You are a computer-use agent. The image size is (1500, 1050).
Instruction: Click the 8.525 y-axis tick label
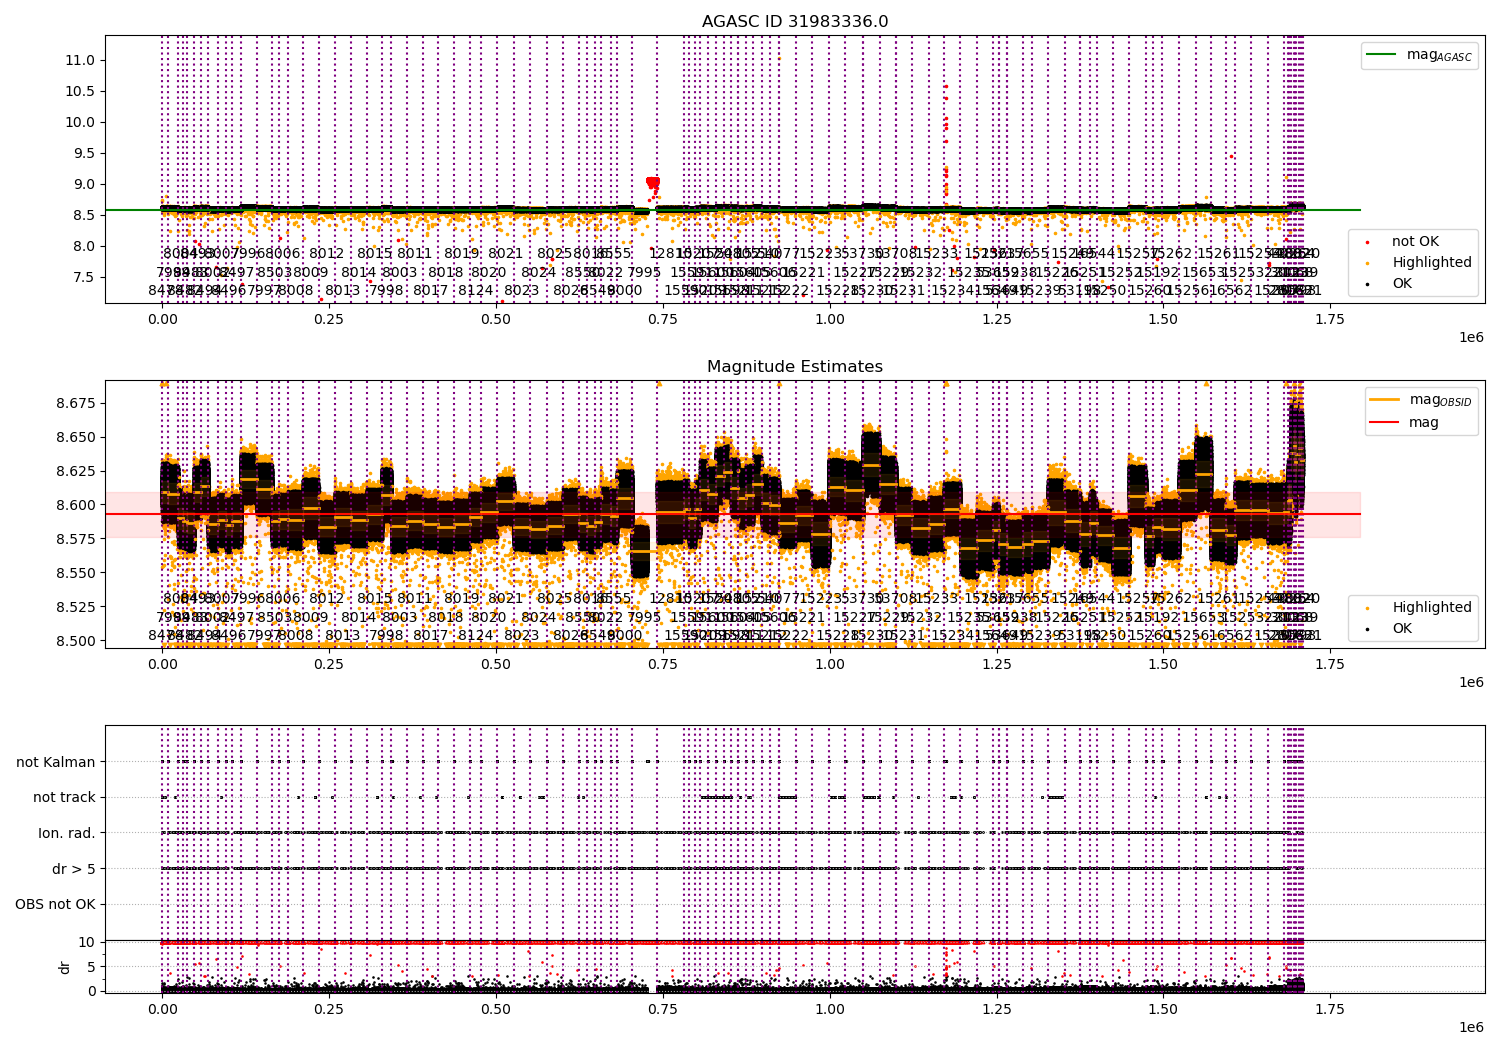(75, 607)
